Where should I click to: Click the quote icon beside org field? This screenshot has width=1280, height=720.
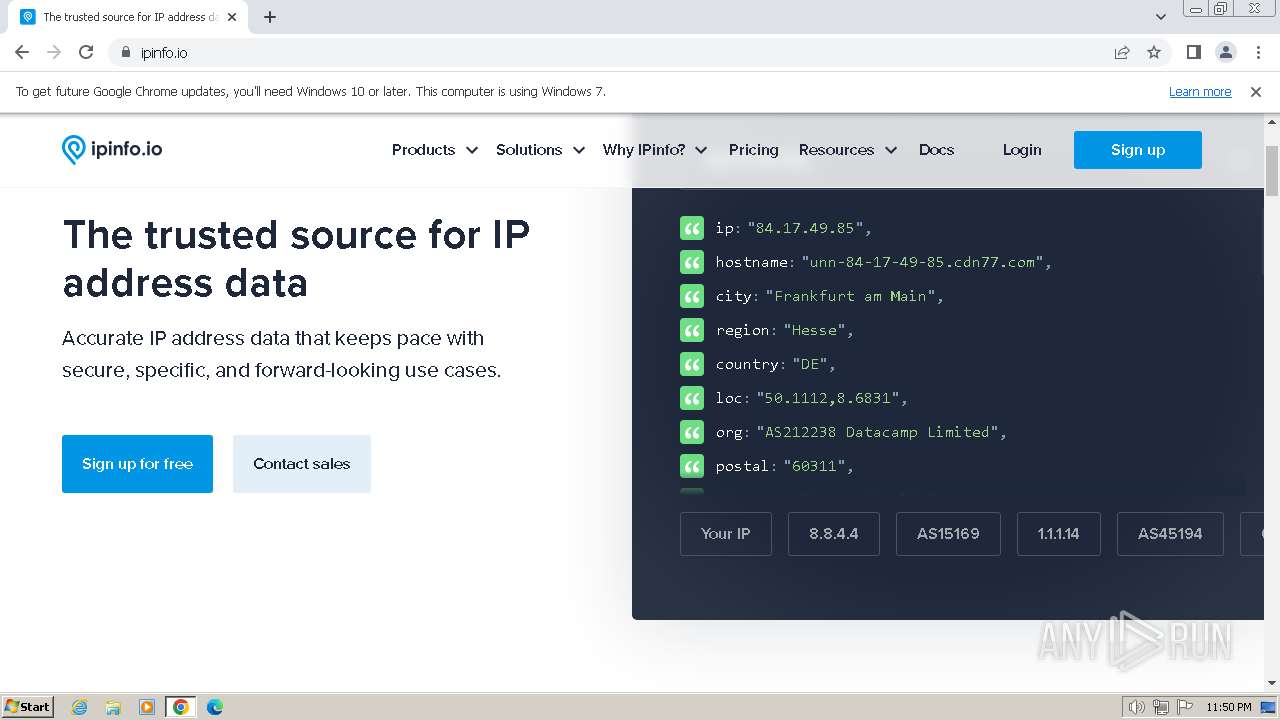(x=692, y=432)
